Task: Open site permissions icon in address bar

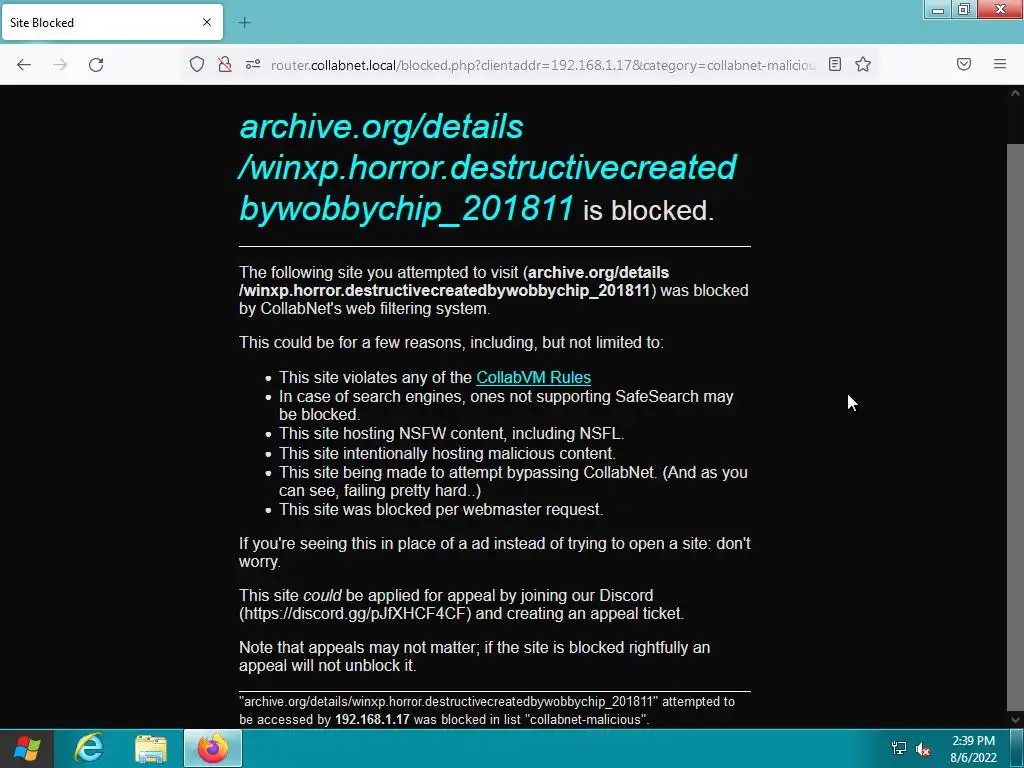Action: (x=253, y=65)
